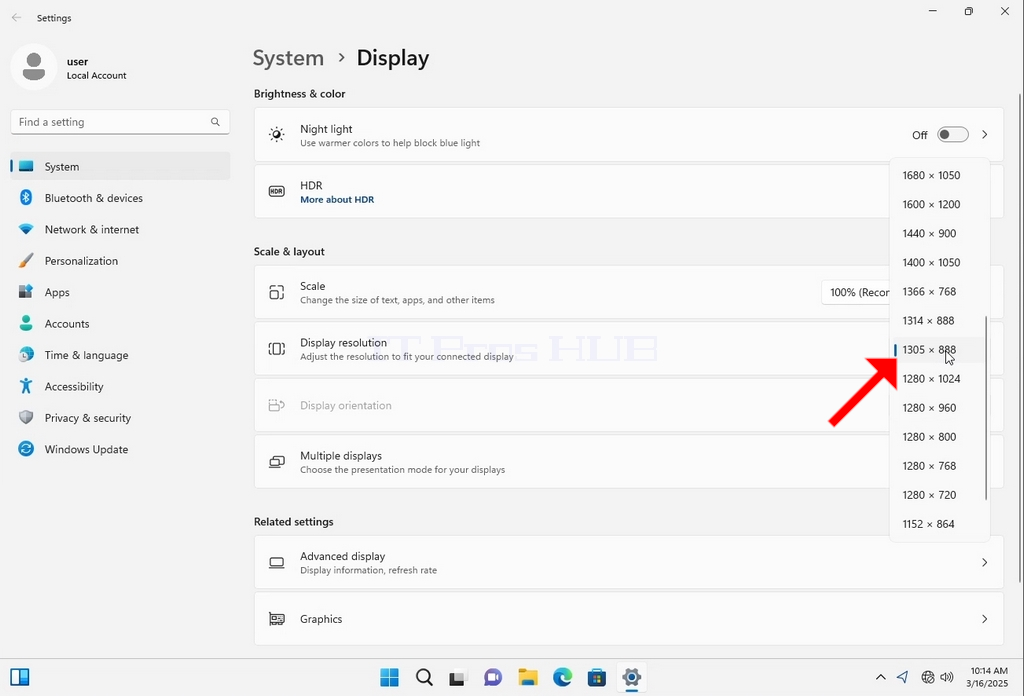Open Personalization settings
This screenshot has height=696, width=1024.
tap(120, 261)
